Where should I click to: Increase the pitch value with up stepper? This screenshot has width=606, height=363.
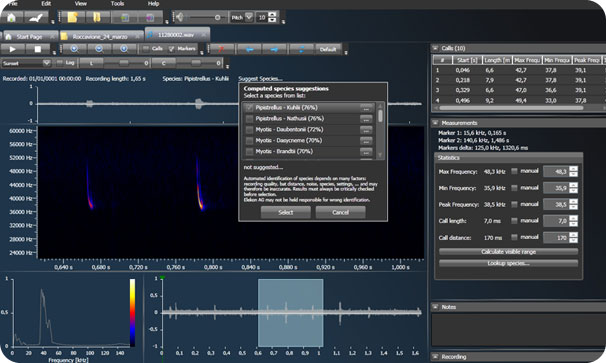point(272,15)
